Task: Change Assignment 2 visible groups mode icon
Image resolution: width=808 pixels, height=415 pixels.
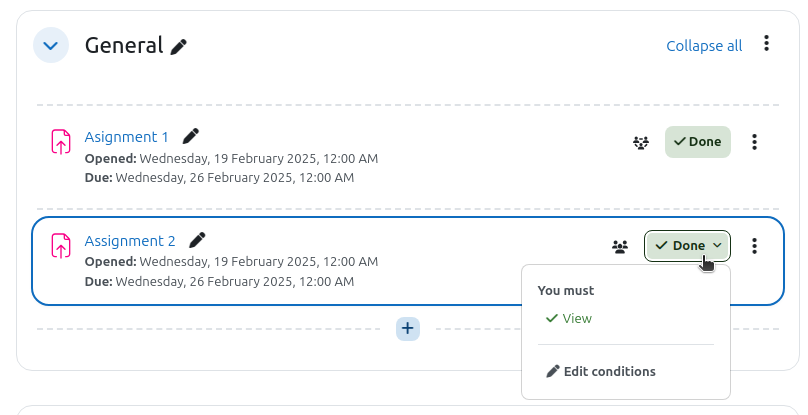Action: [620, 246]
